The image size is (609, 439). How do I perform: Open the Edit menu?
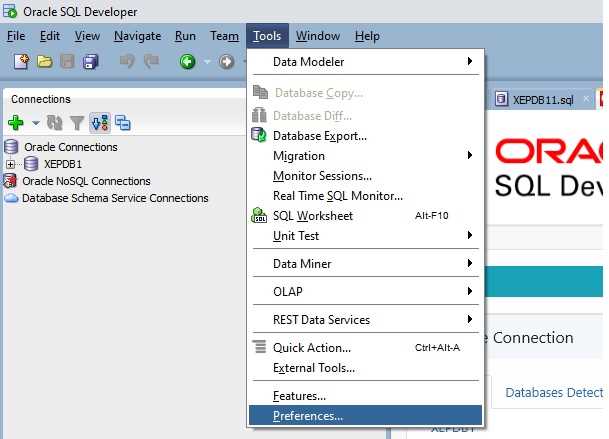[x=50, y=36]
